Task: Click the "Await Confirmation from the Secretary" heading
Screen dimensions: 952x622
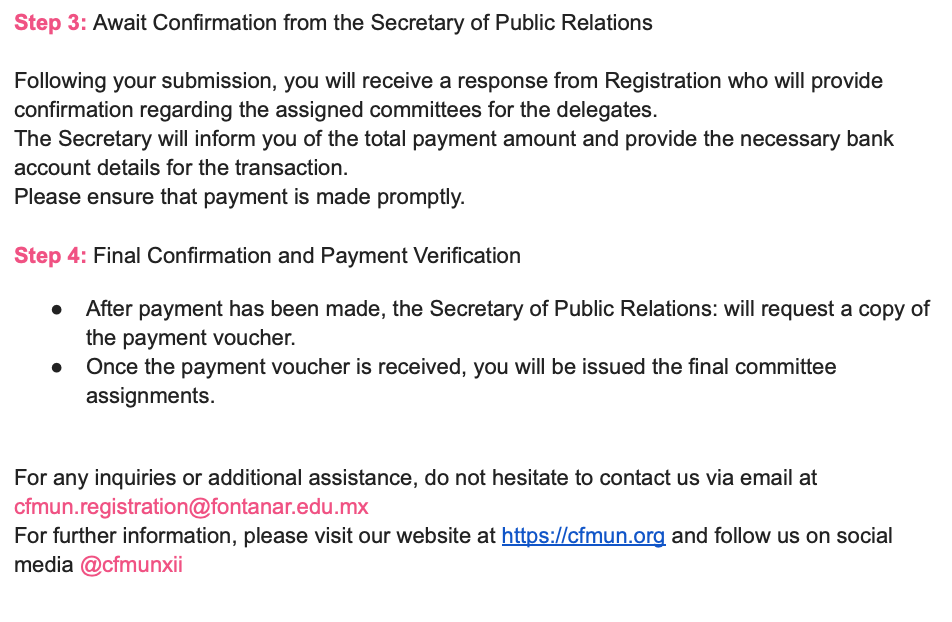Action: (x=372, y=23)
